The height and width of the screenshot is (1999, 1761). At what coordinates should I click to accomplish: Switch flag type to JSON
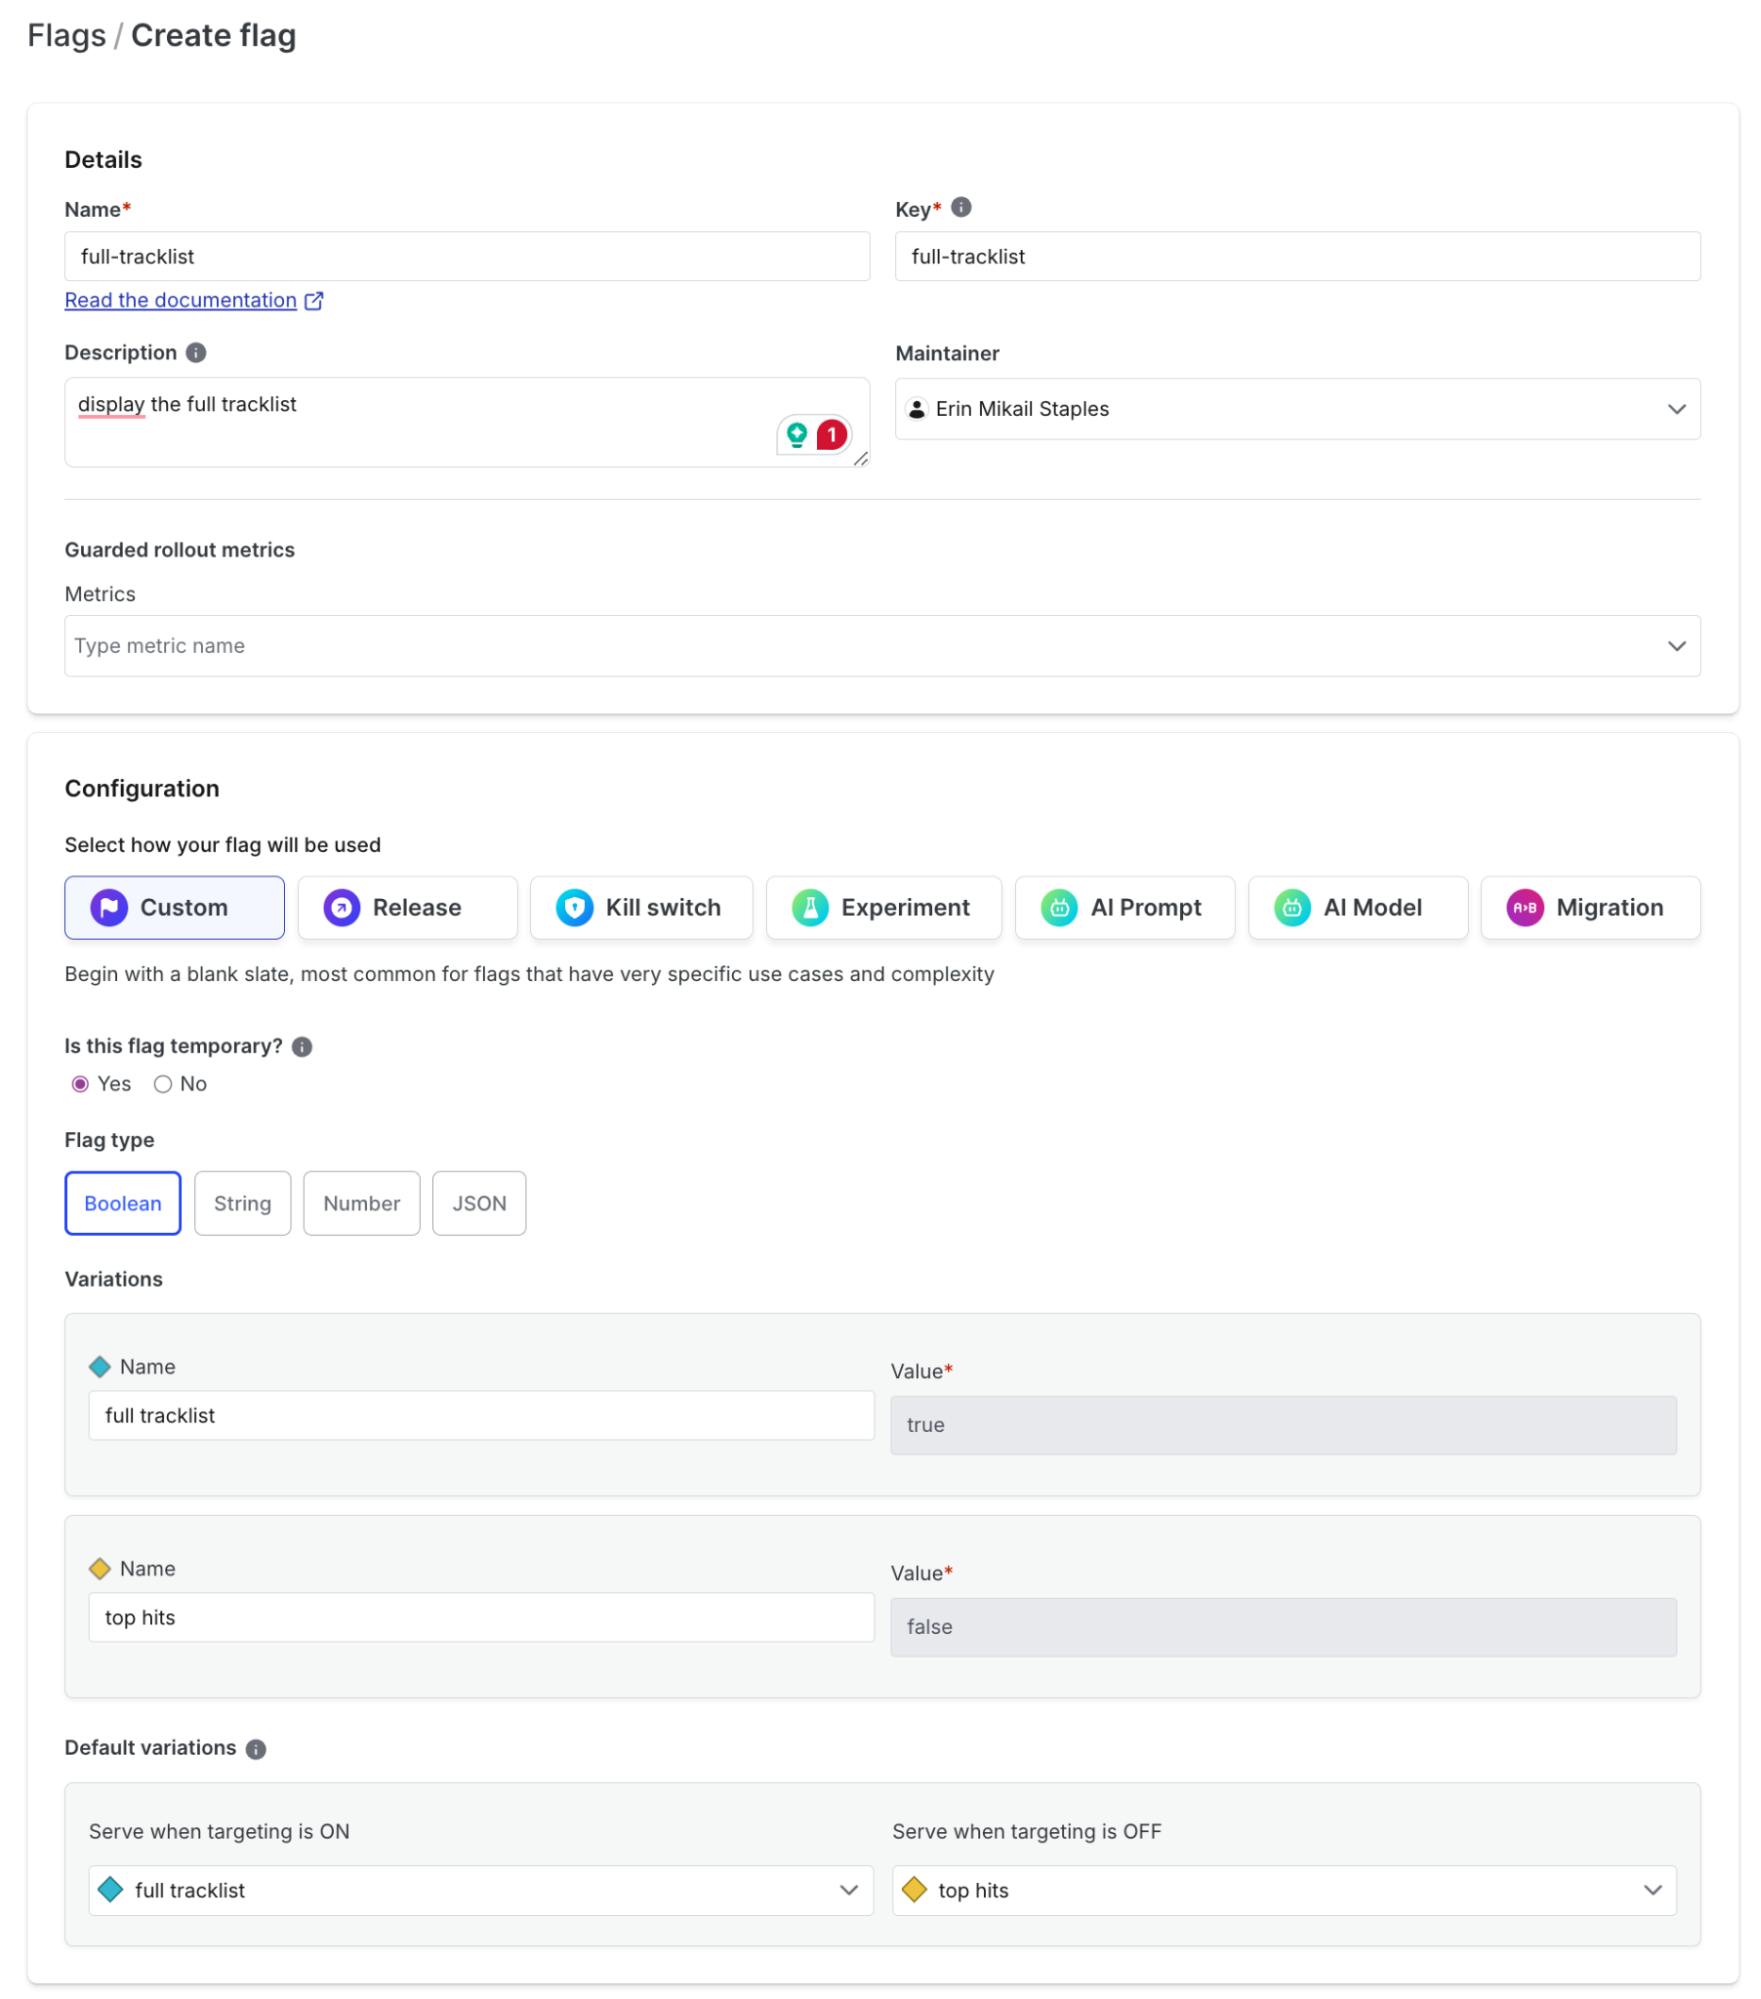(x=478, y=1204)
